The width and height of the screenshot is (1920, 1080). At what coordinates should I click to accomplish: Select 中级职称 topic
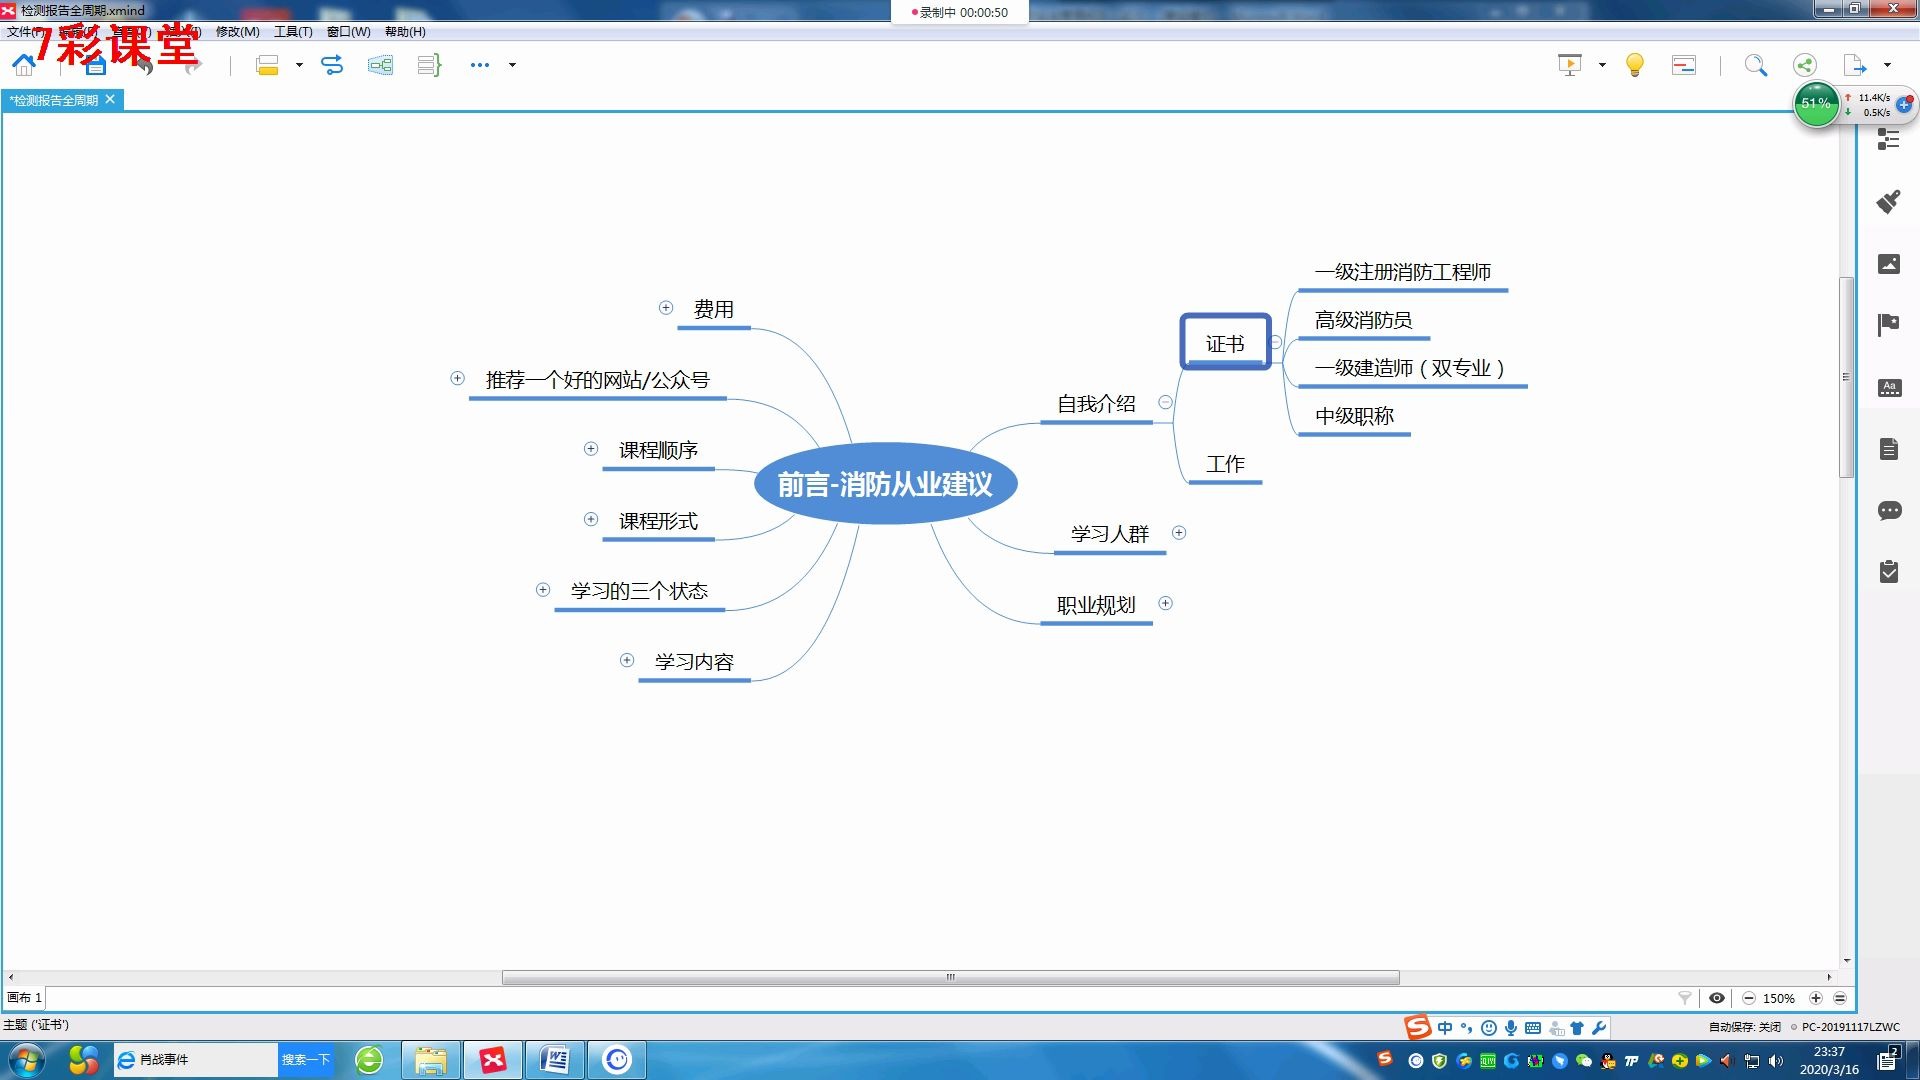[x=1354, y=416]
